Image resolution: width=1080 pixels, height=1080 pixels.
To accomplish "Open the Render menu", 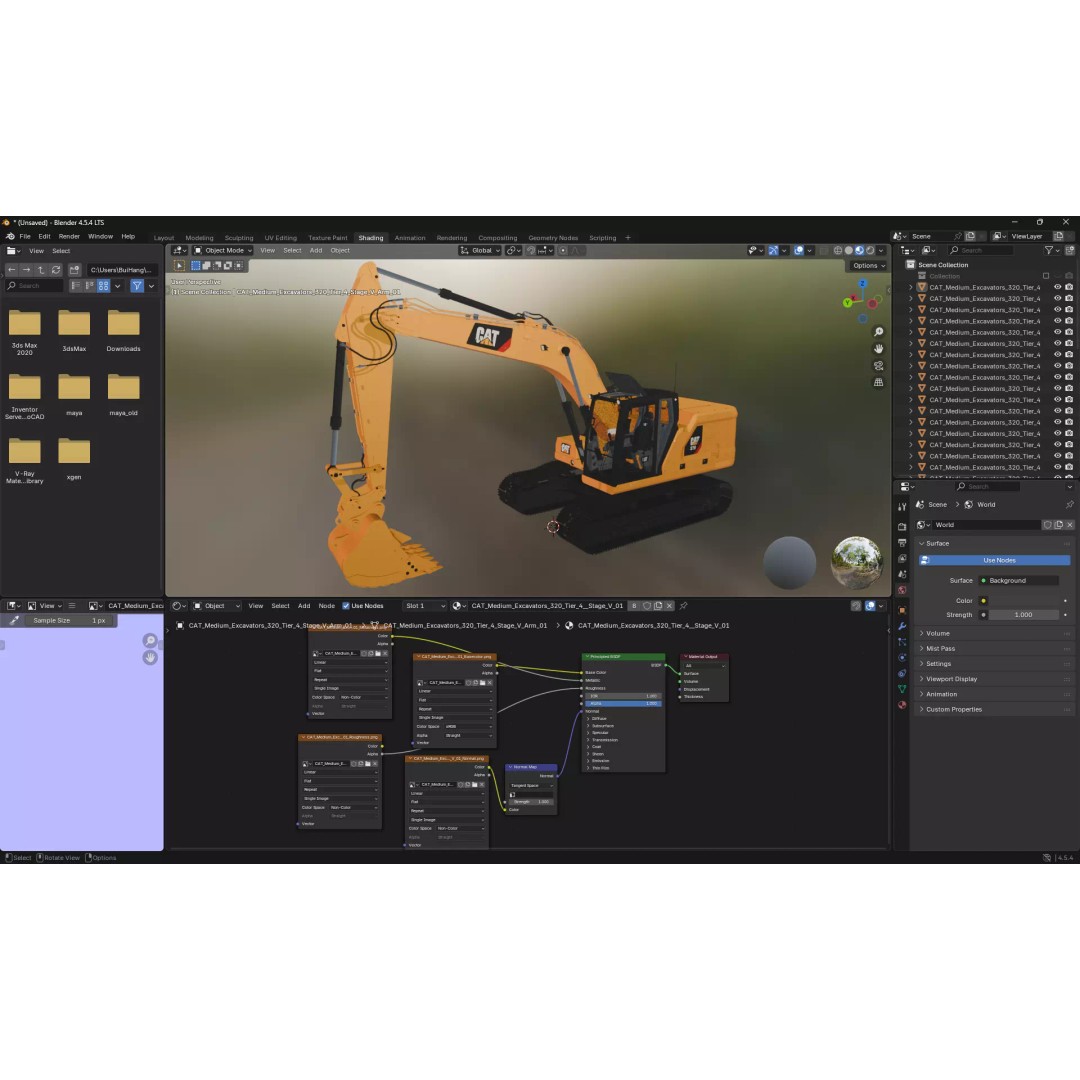I will coord(69,236).
